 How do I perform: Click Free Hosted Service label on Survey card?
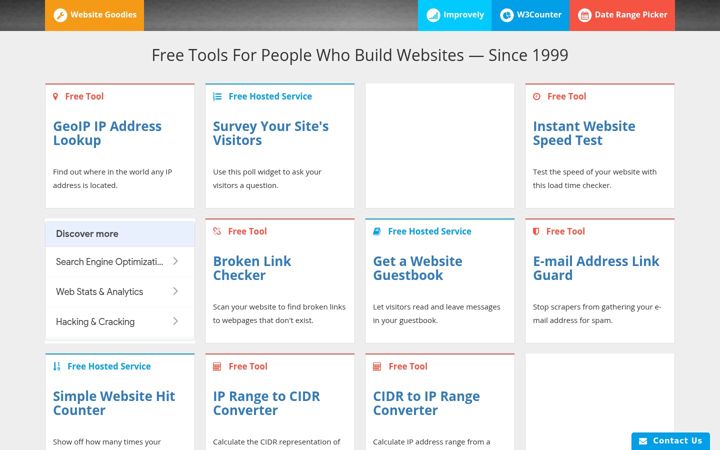pos(270,96)
